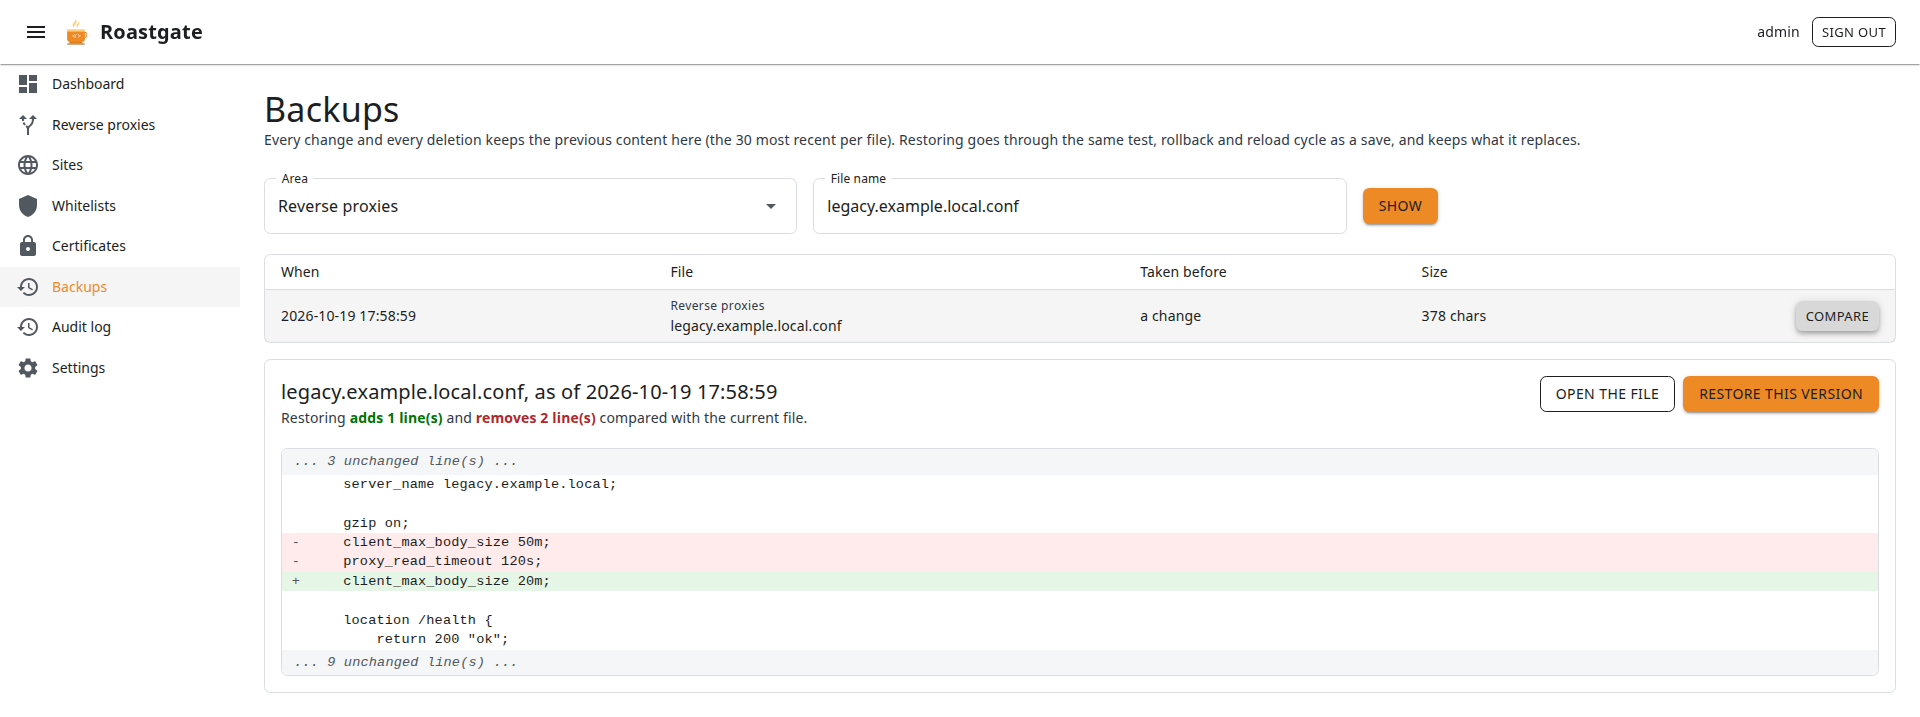
Task: Click the Backups page heading
Action: (332, 110)
